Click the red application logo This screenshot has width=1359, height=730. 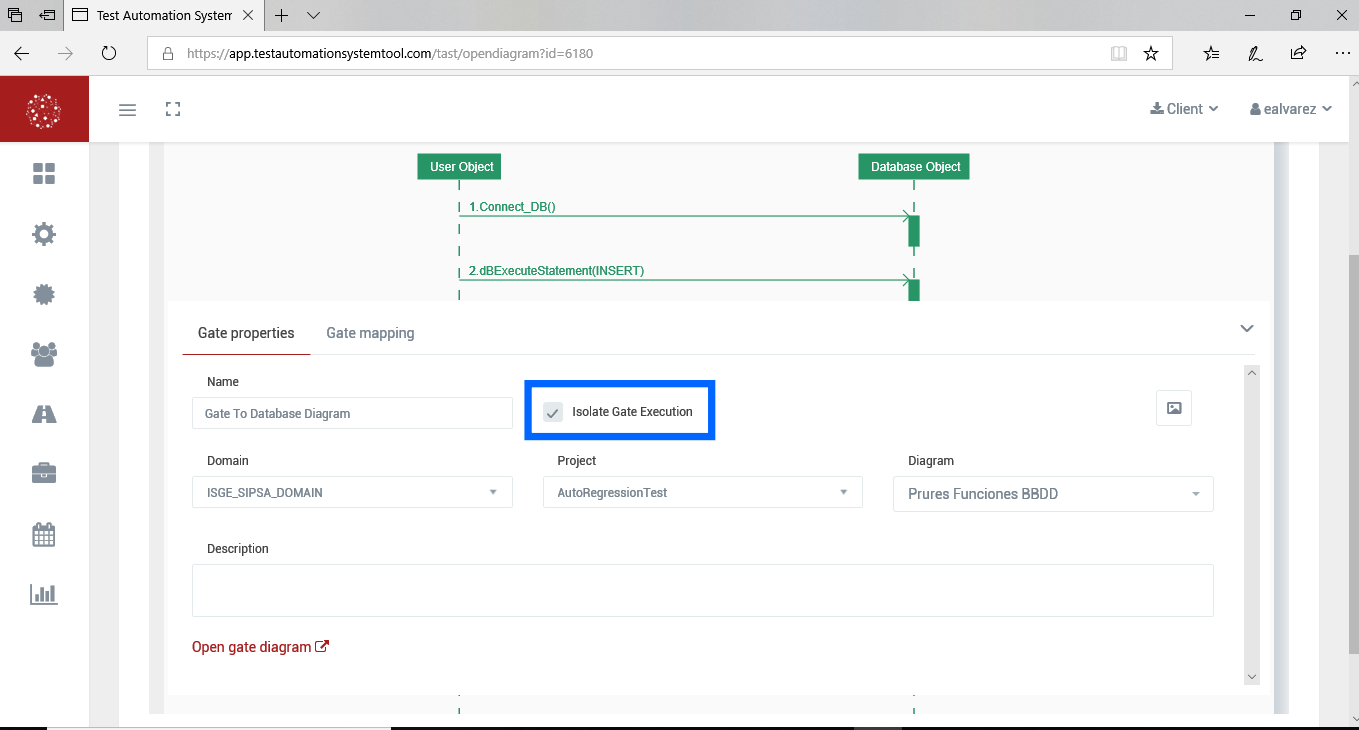click(44, 109)
